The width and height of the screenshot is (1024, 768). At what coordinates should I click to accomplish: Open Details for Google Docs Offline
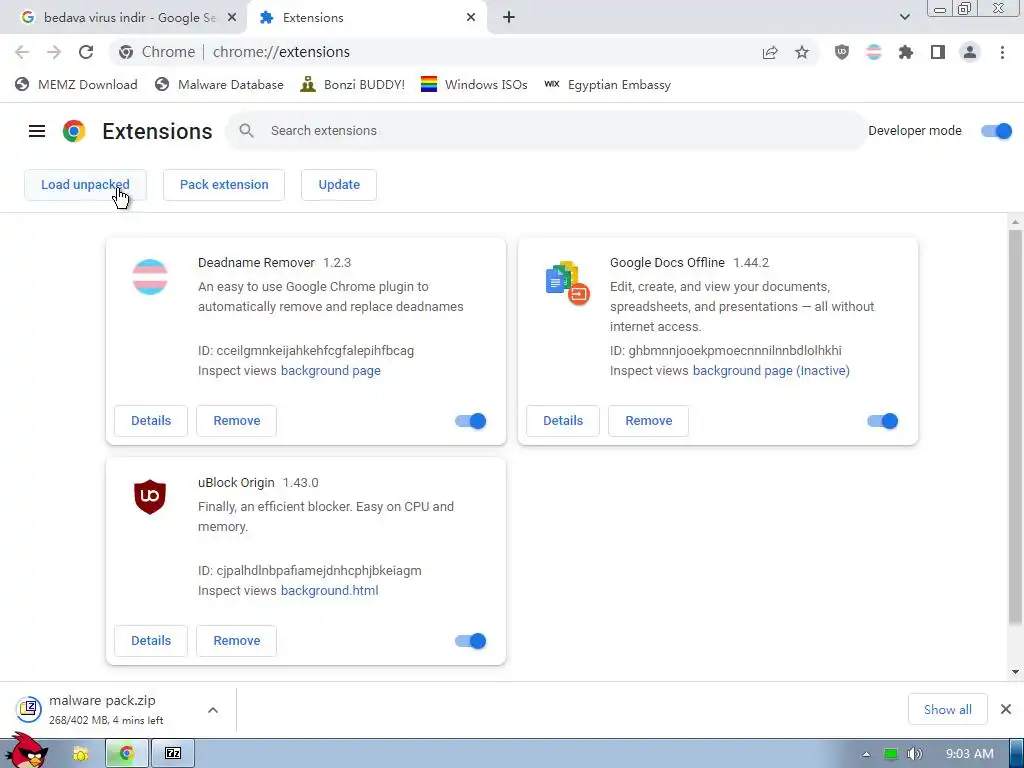[x=563, y=421]
